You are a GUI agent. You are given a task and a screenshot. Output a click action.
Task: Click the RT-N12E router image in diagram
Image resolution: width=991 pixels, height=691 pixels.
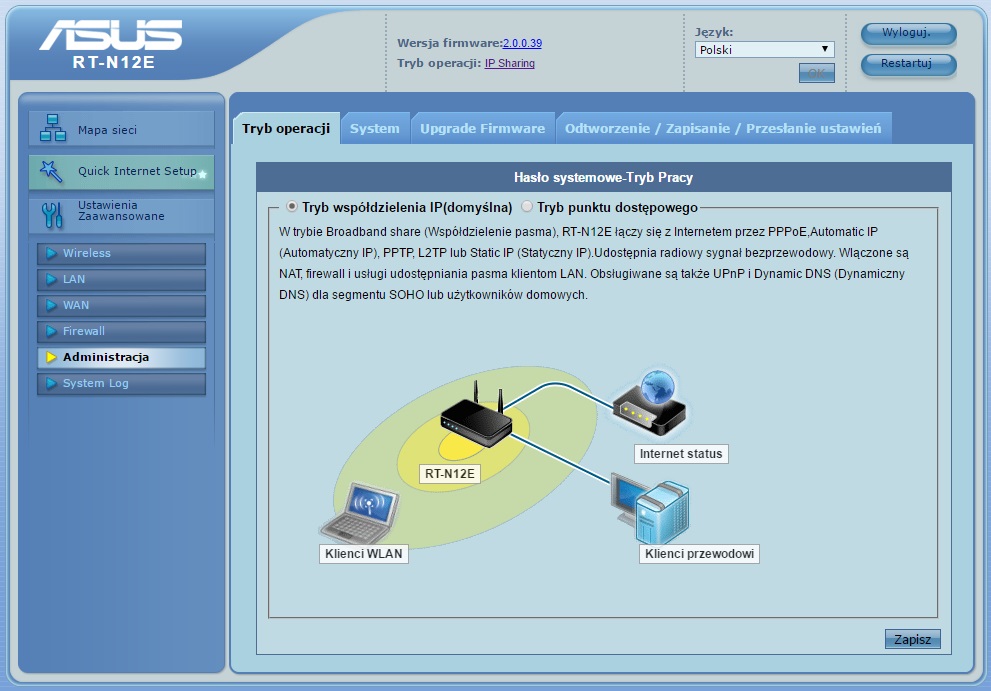476,417
